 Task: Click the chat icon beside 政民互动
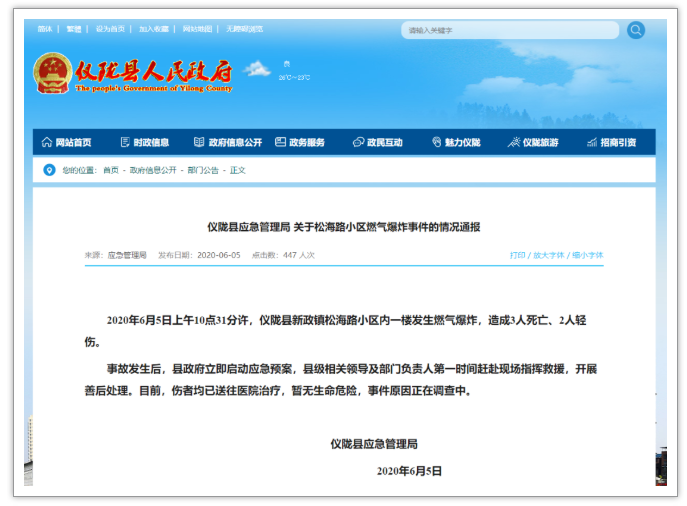click(x=358, y=142)
